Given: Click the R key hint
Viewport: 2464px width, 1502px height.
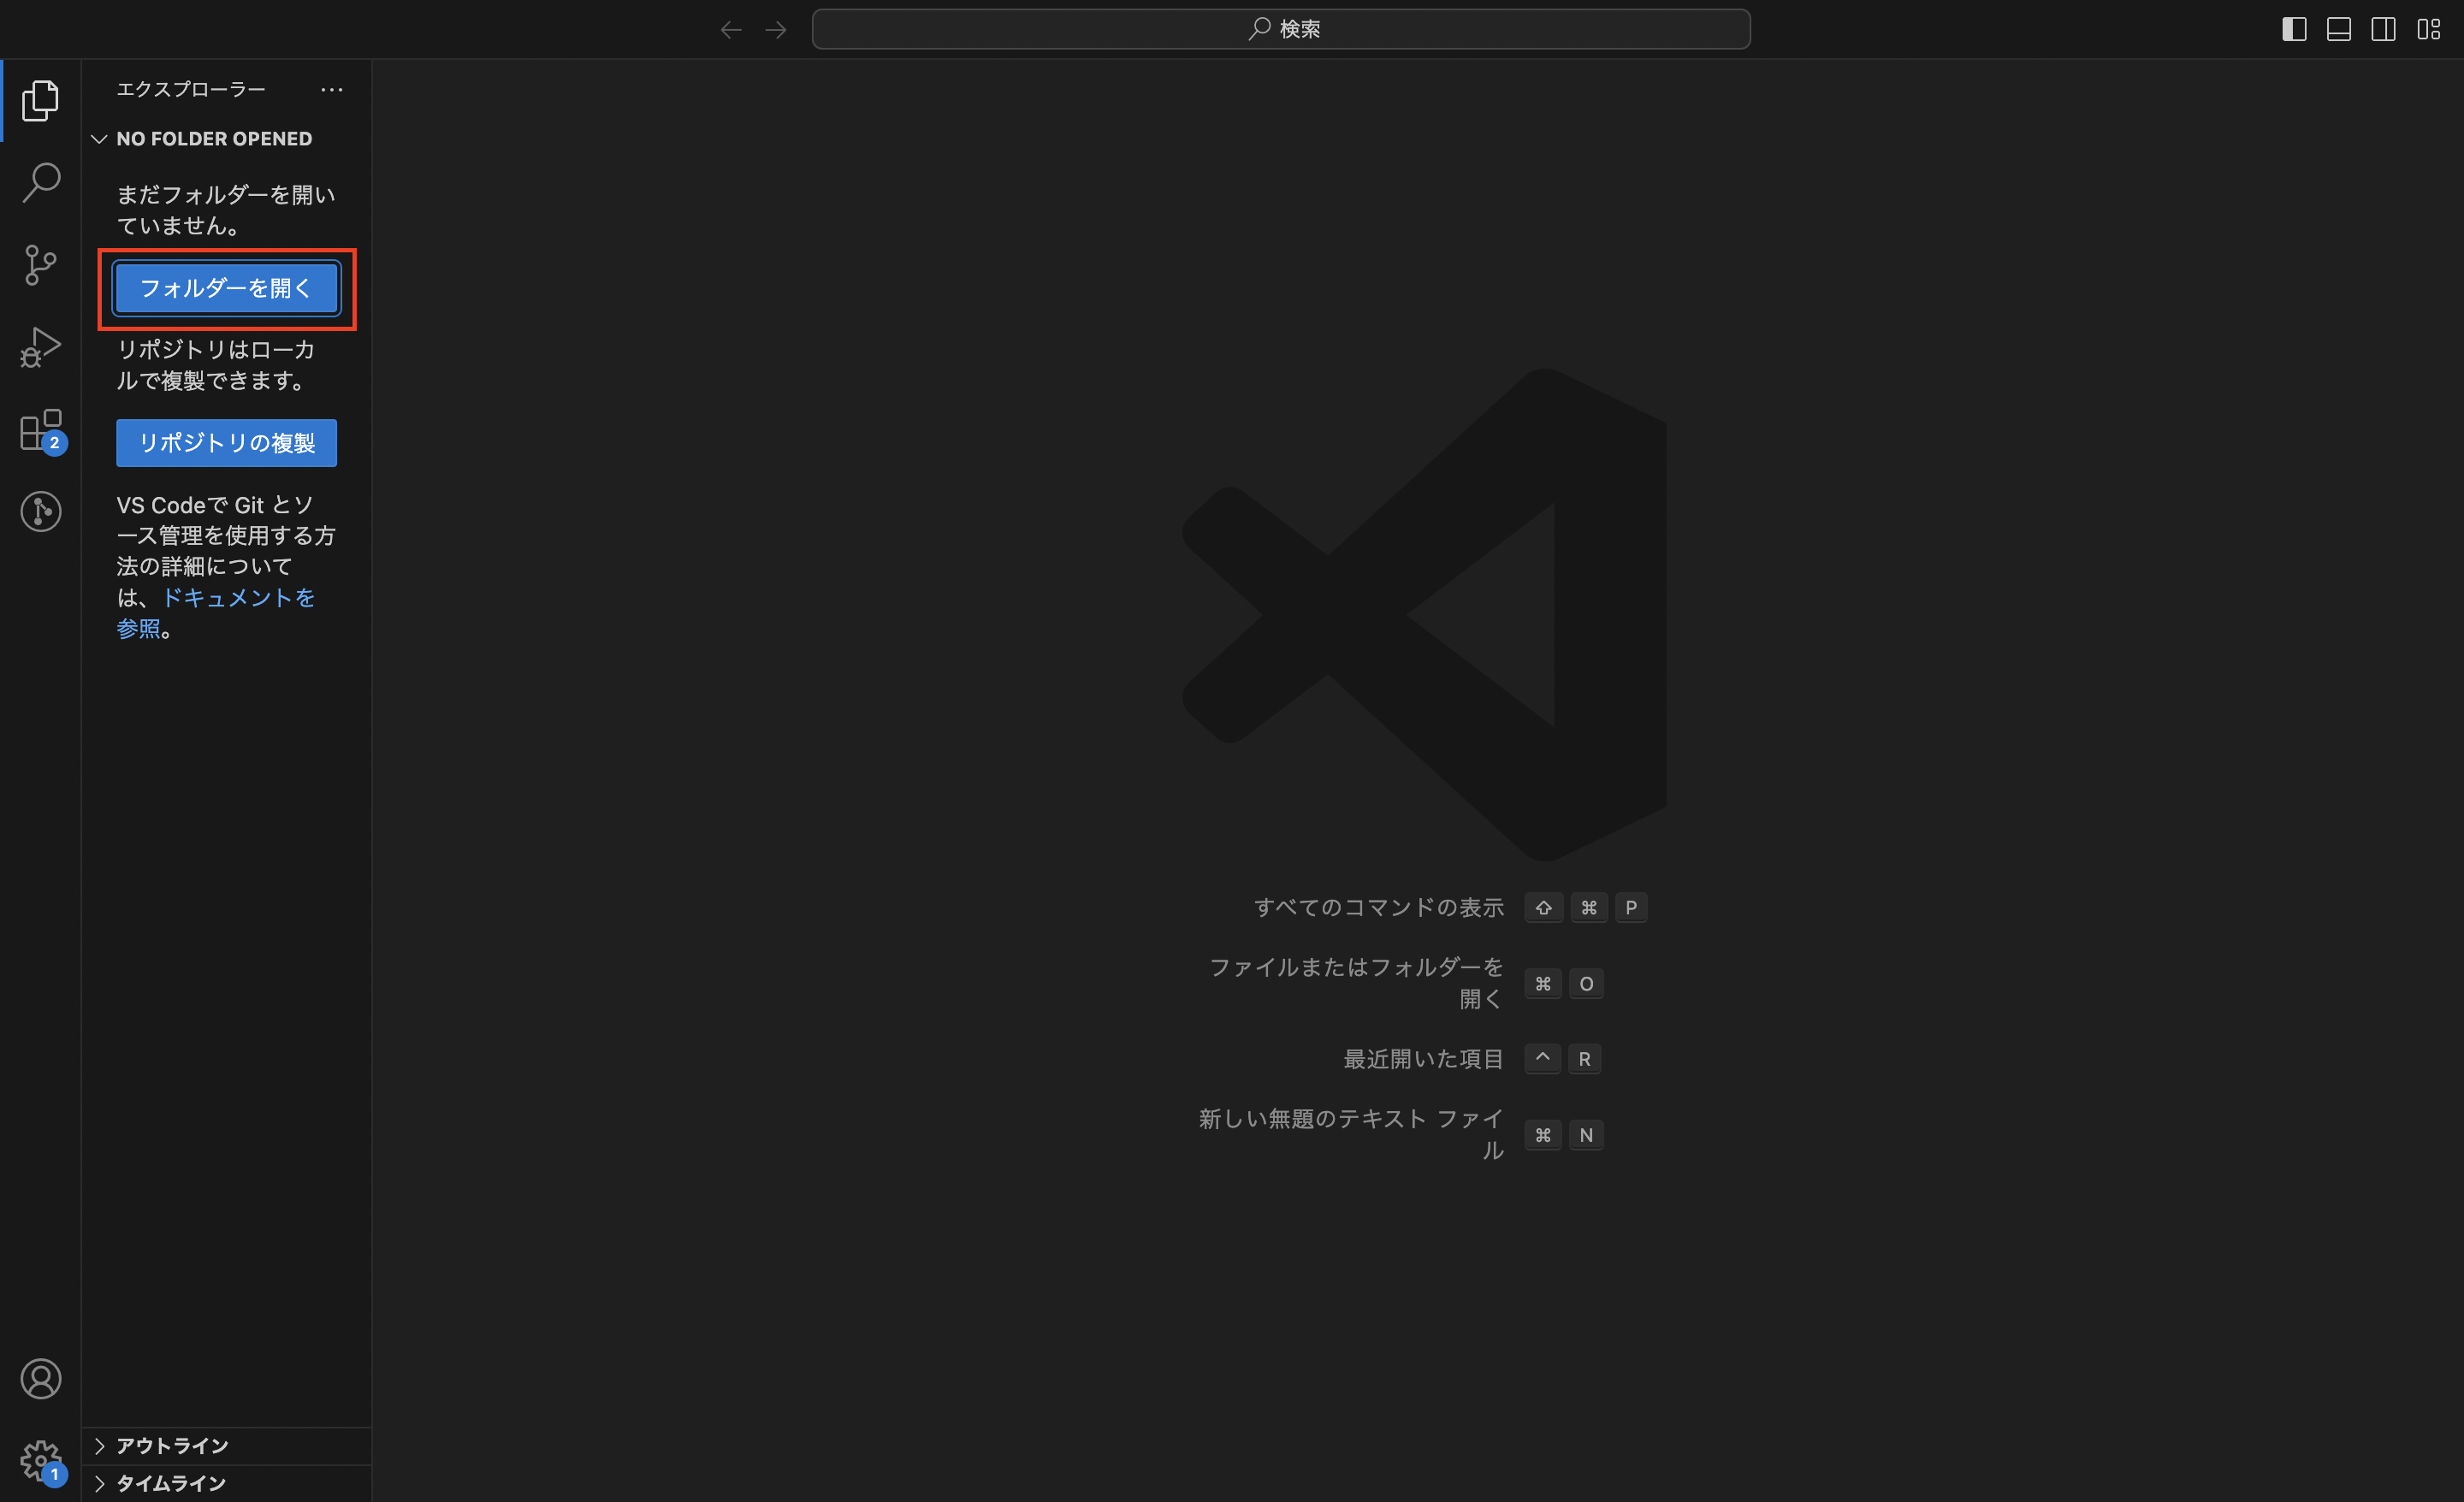Looking at the screenshot, I should click(x=1584, y=1059).
